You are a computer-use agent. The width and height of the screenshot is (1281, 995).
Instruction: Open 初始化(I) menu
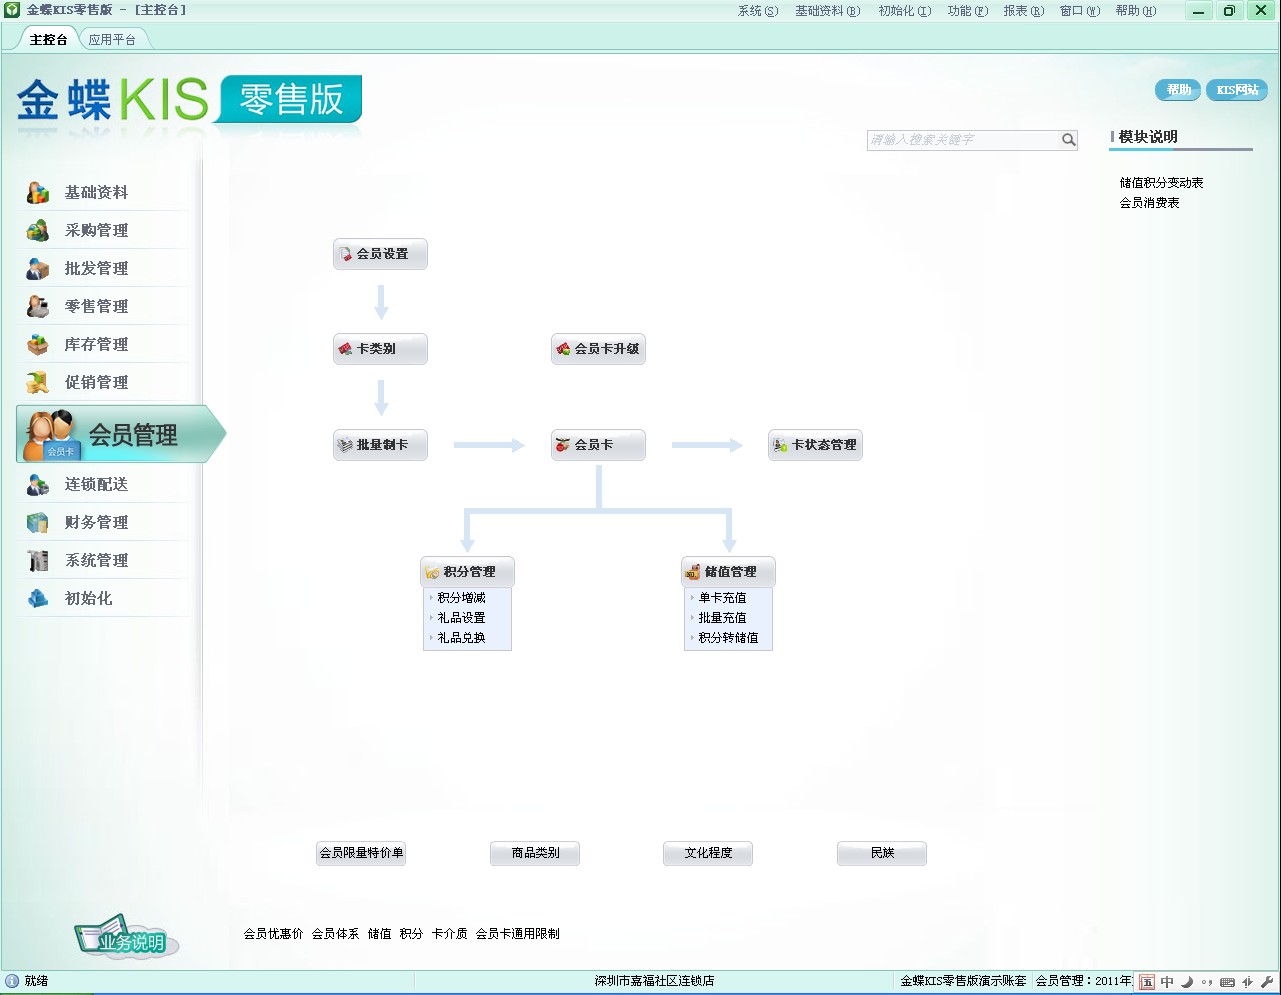pos(904,11)
